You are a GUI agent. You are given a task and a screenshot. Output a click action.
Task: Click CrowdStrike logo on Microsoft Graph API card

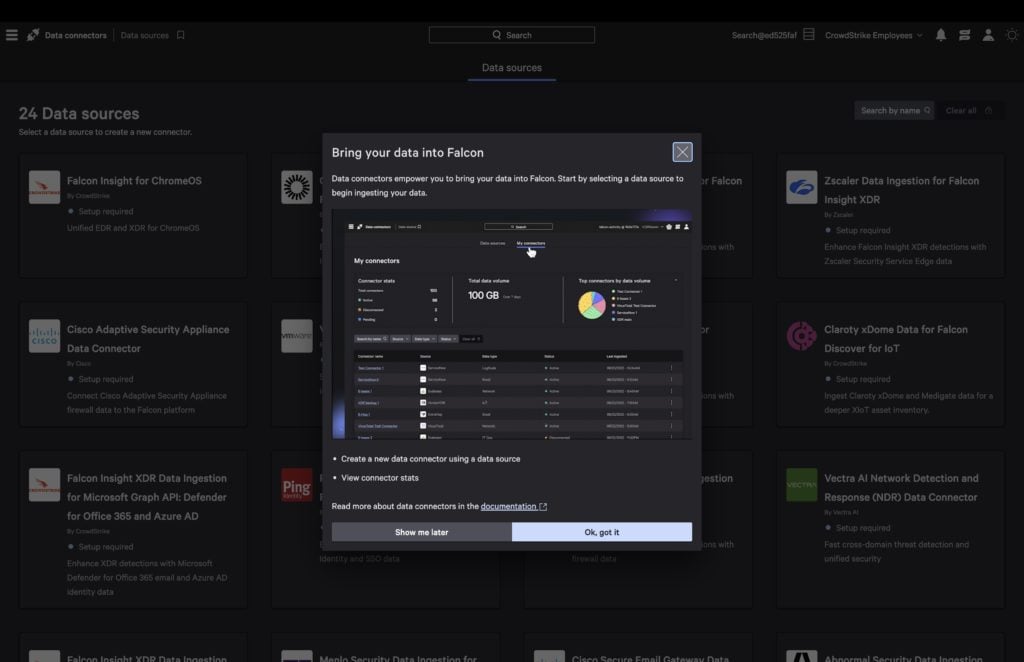(44, 485)
